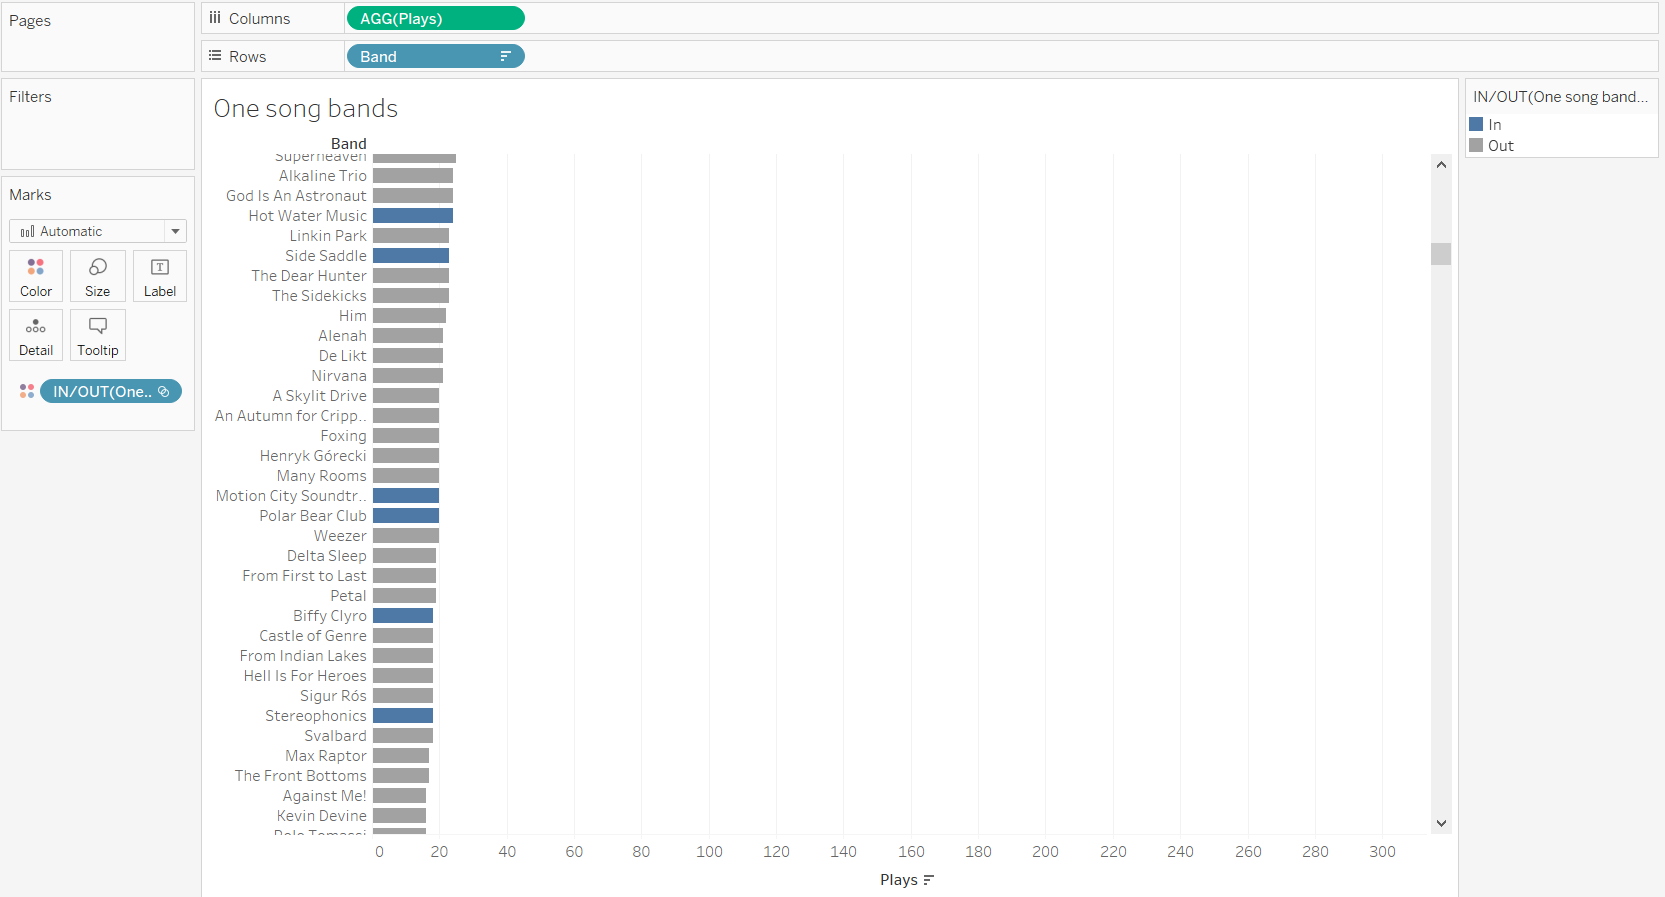Click the Linkin Park bar
1665x897 pixels.
pos(411,236)
